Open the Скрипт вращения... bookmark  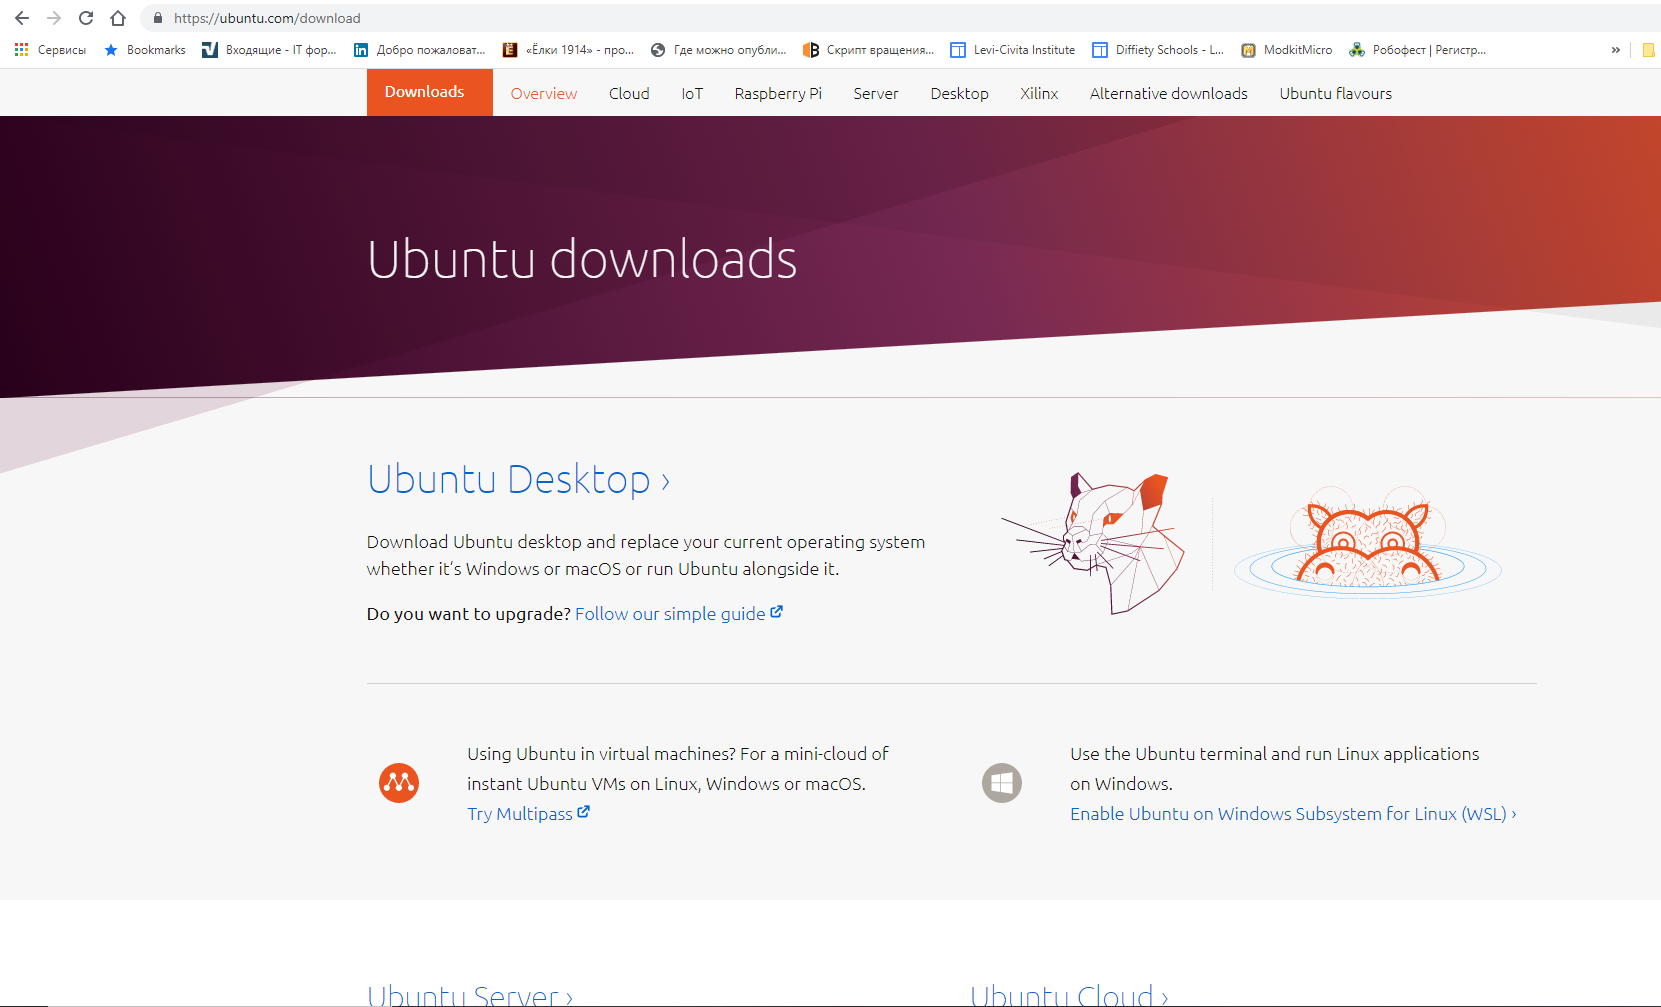coord(869,50)
